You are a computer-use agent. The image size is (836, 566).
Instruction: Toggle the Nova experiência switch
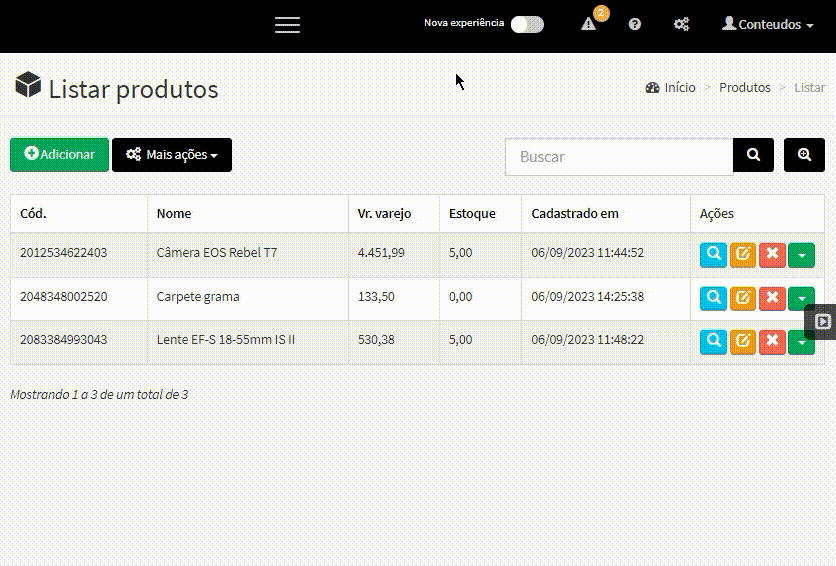[527, 25]
